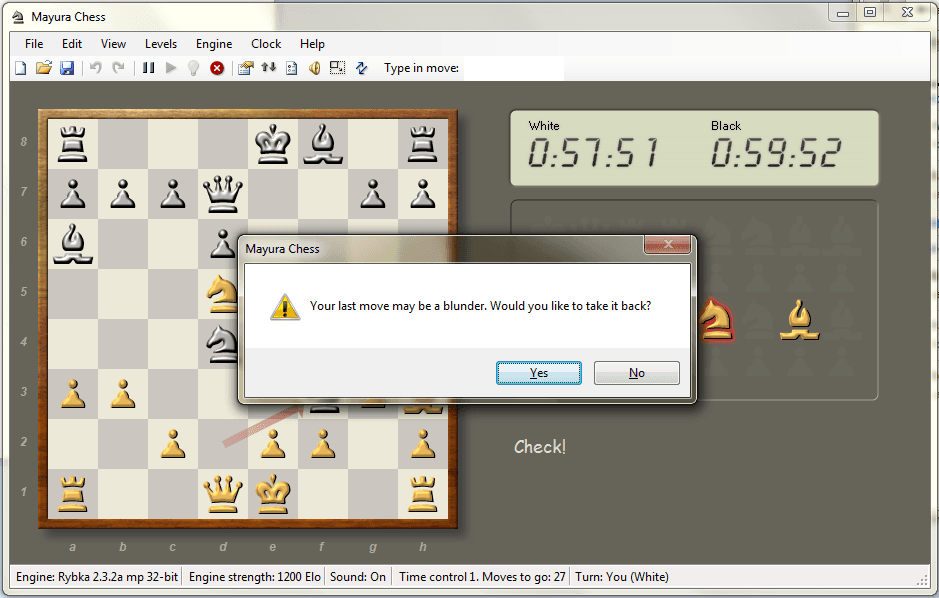Select the black rook on h8
Screen dimensions: 939x598
click(x=423, y=144)
